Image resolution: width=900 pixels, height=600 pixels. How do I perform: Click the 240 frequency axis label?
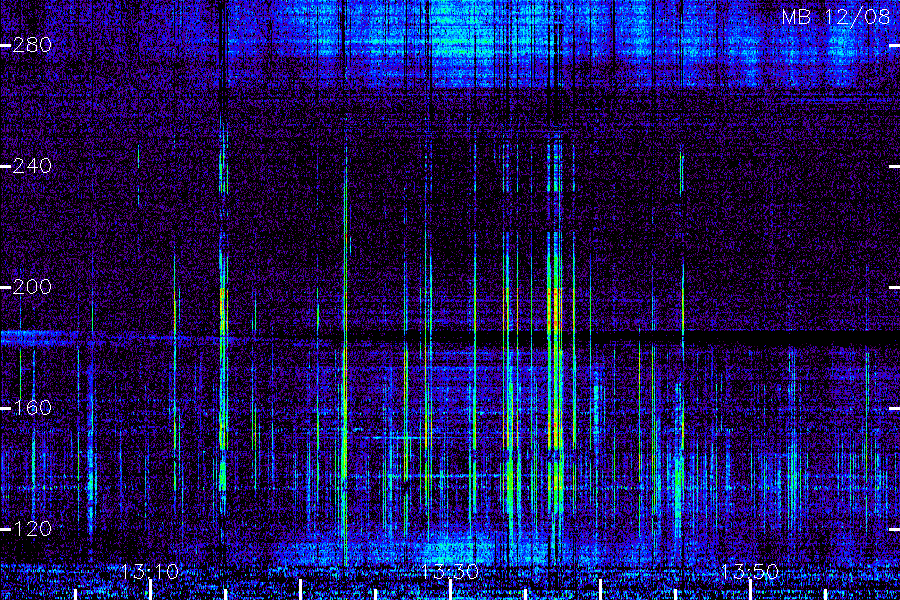coord(32,166)
